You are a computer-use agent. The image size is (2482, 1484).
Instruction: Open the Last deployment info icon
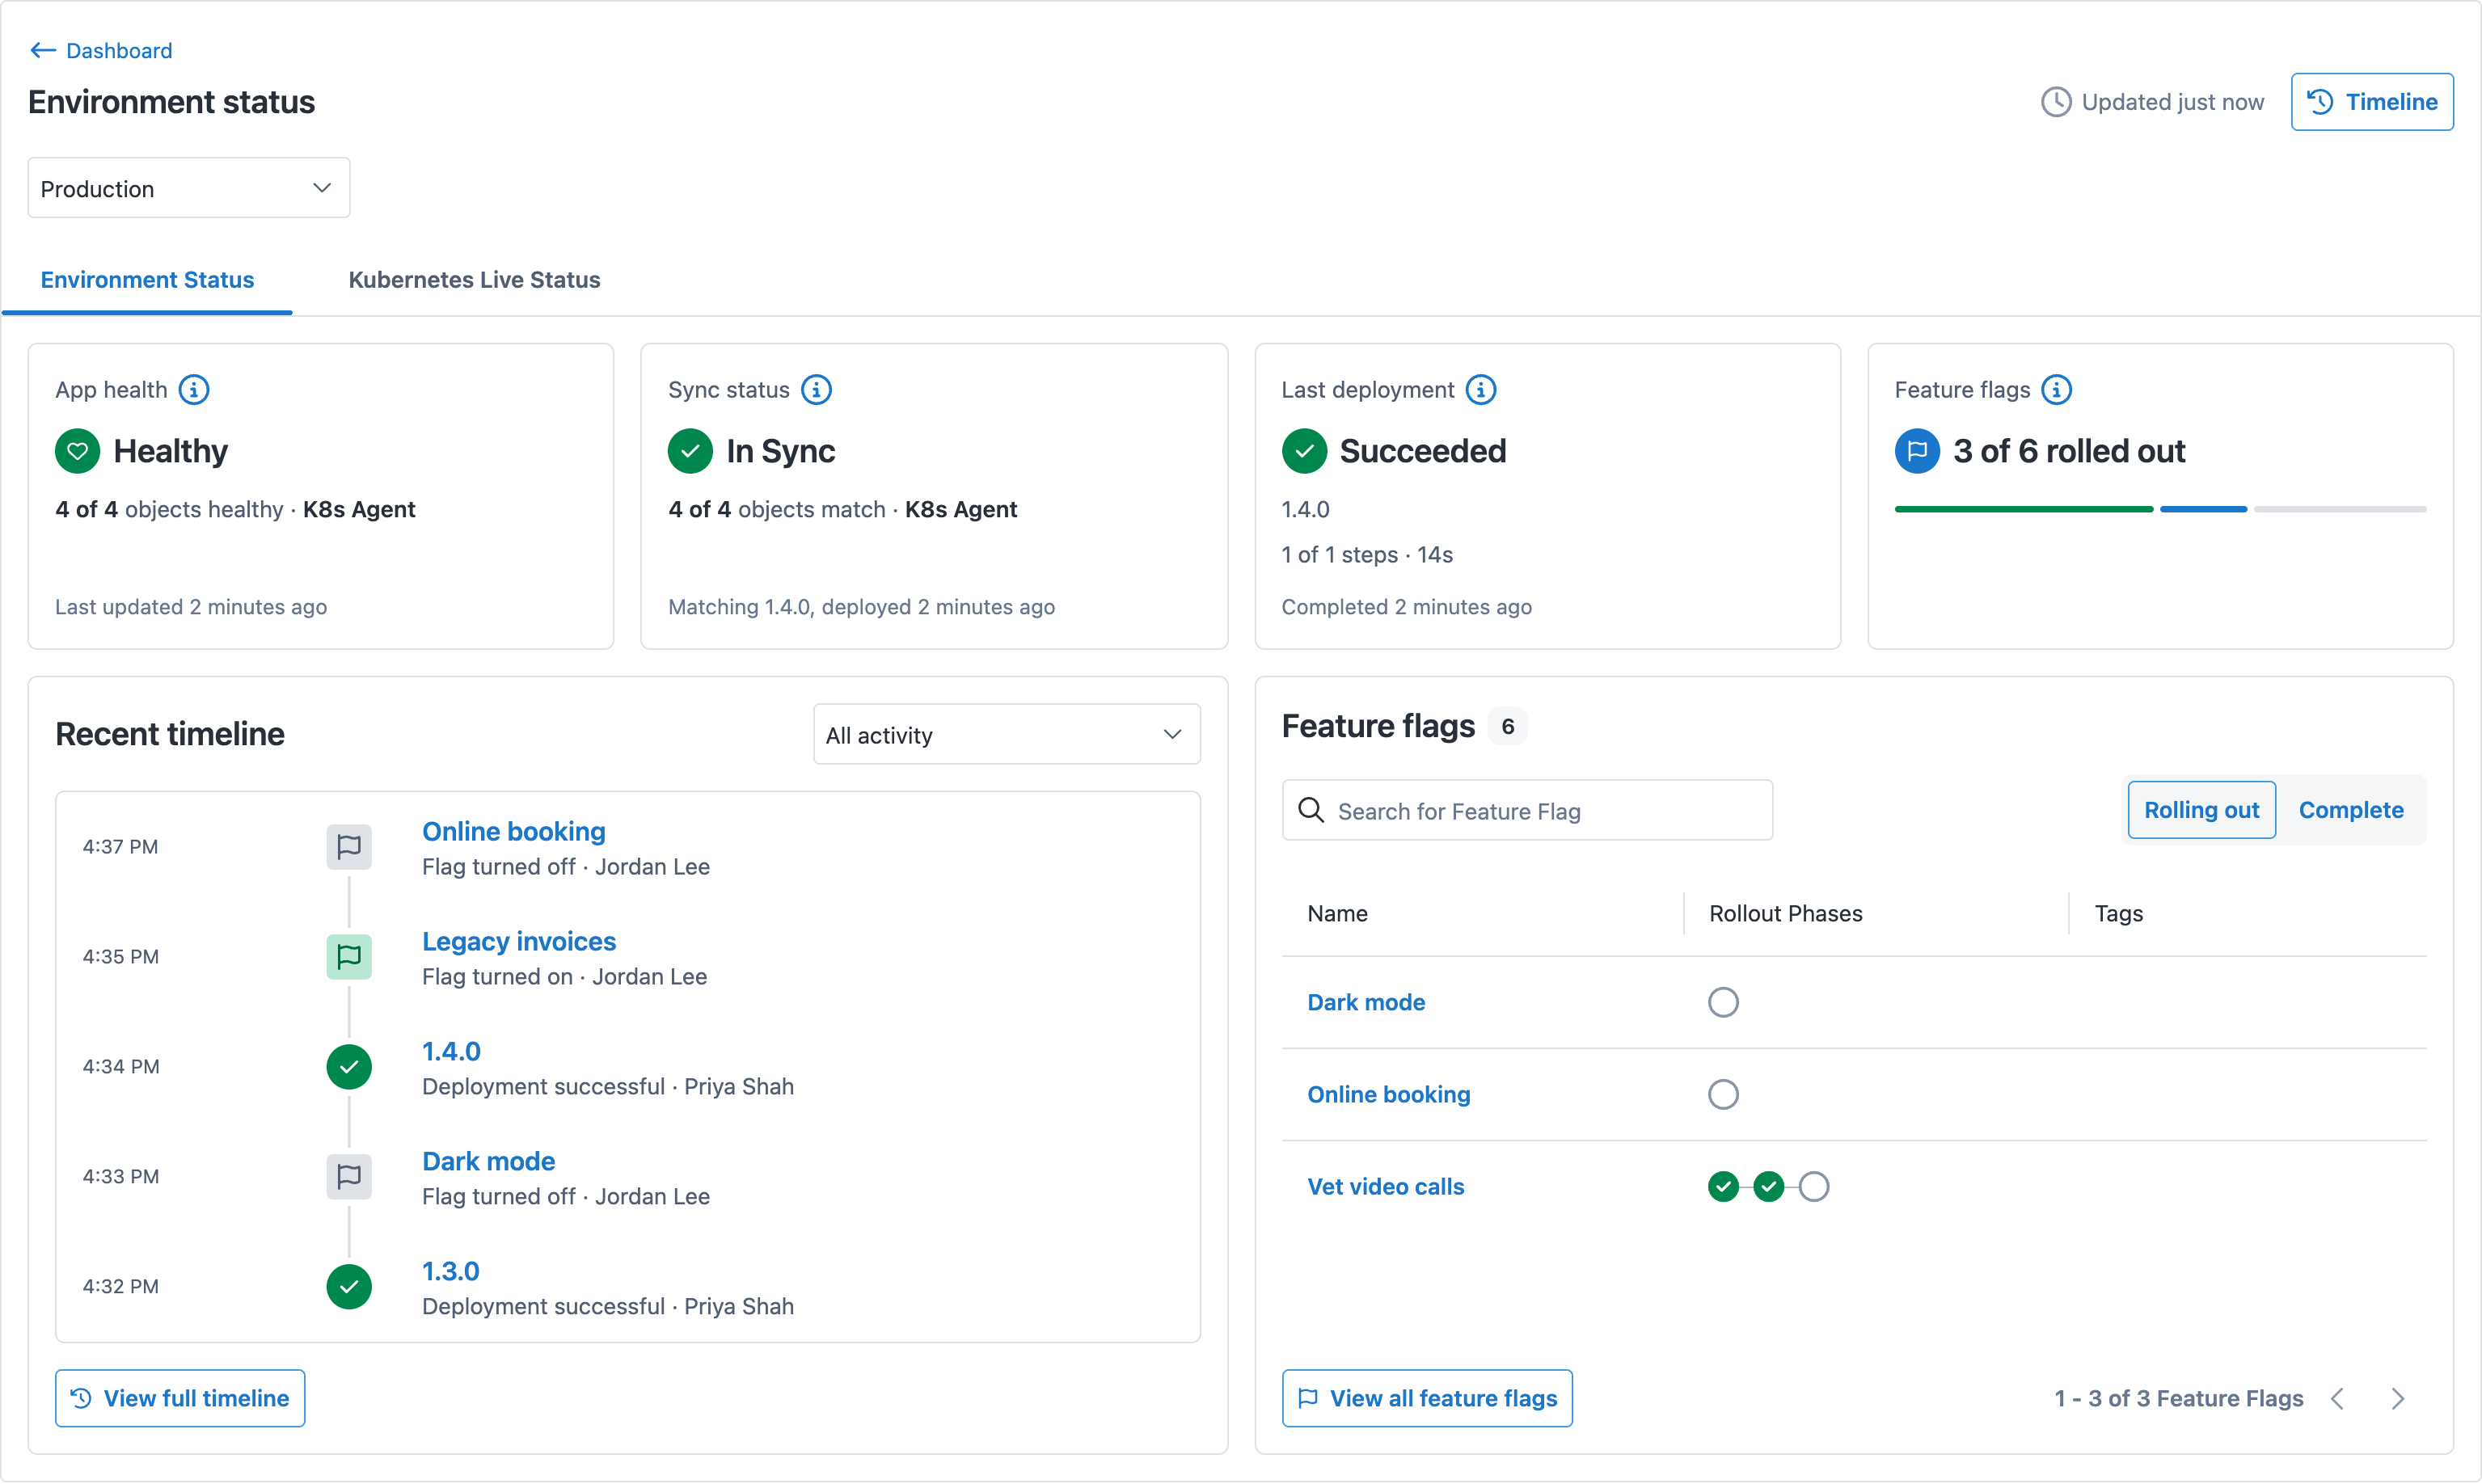[1481, 390]
